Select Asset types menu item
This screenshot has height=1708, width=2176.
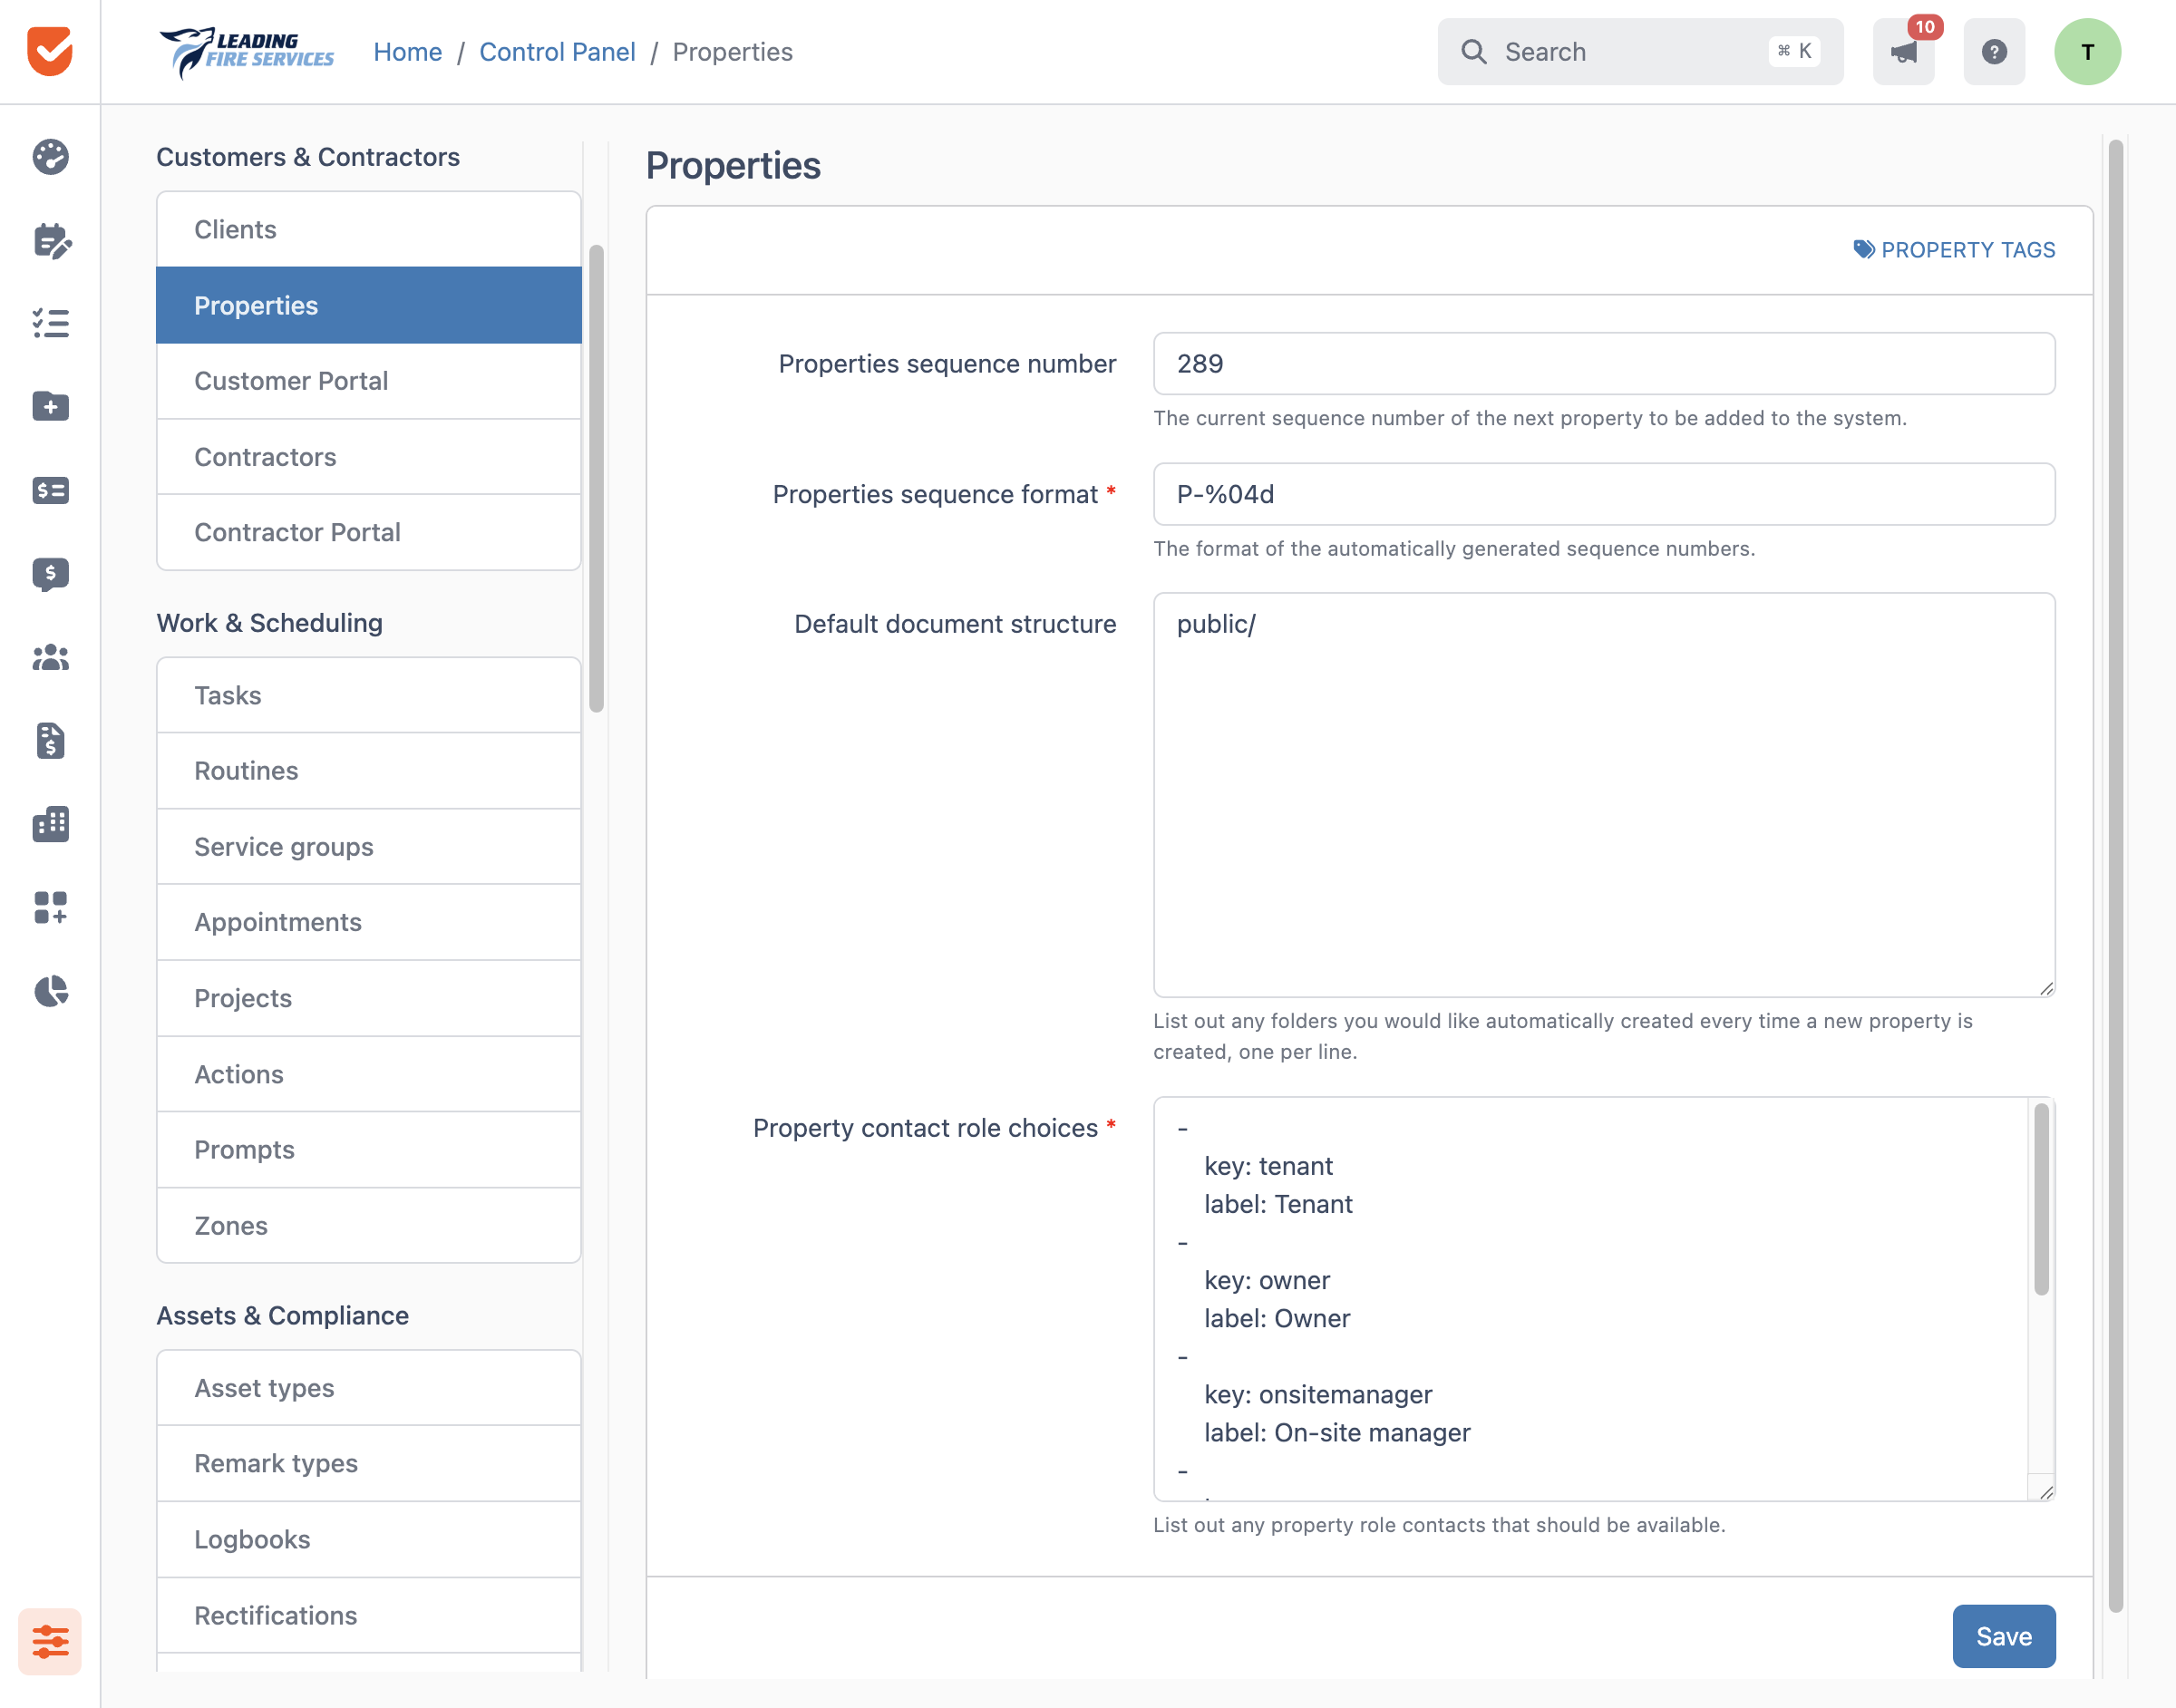[x=368, y=1388]
